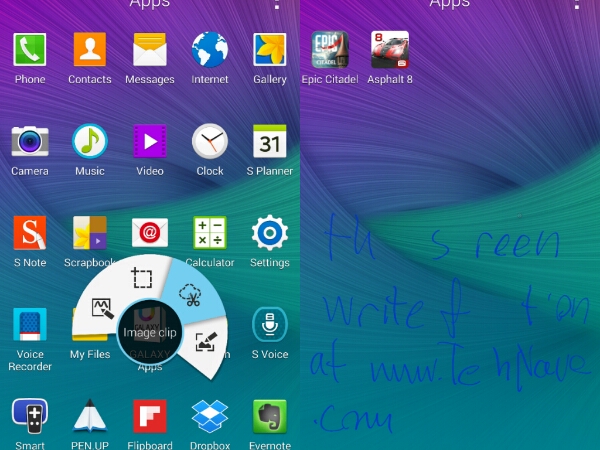
Task: Open the Calculator app
Action: (210, 233)
